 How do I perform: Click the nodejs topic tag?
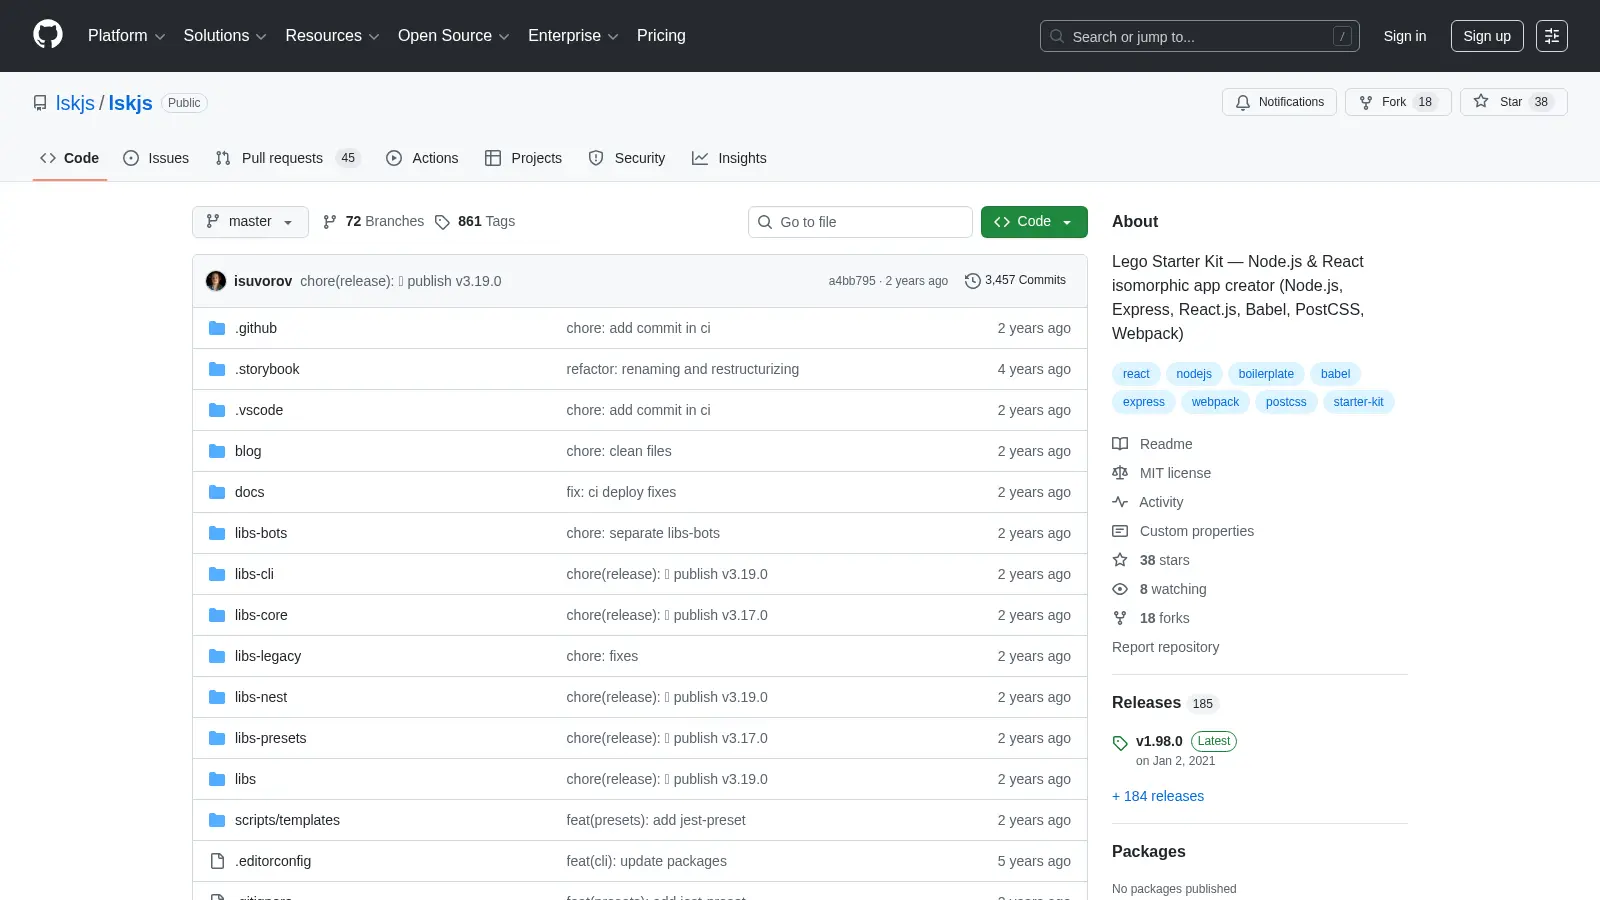[1194, 374]
